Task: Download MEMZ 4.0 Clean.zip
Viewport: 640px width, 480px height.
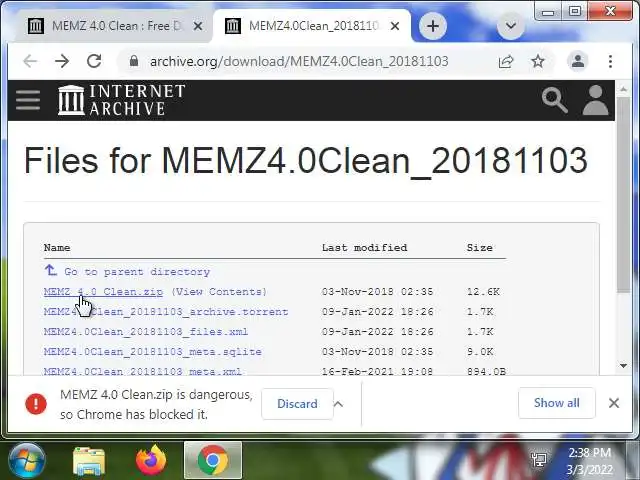Action: click(103, 292)
